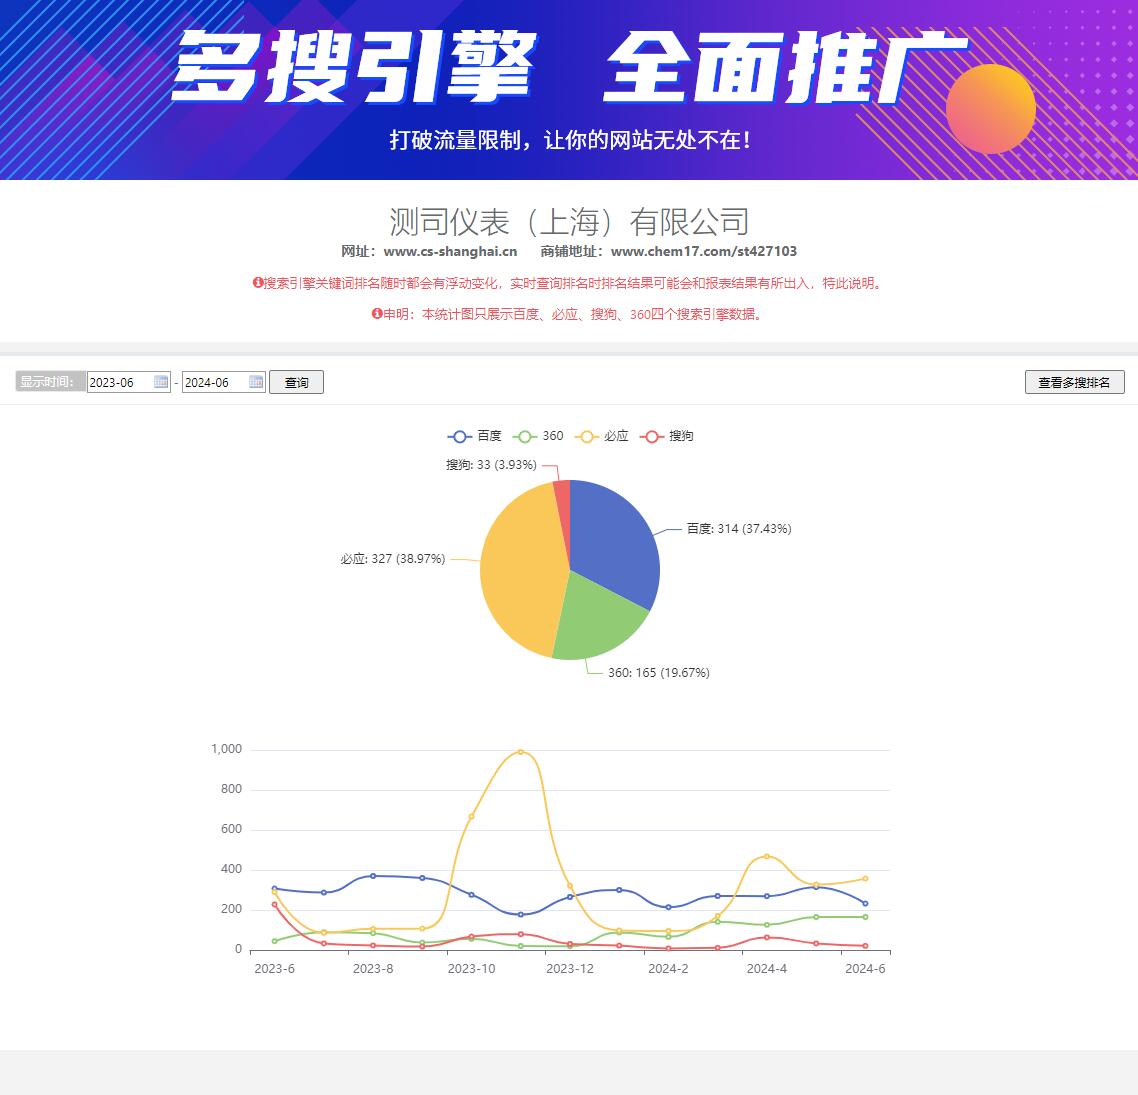Click the 查询 query button
This screenshot has height=1095, width=1138.
296,382
